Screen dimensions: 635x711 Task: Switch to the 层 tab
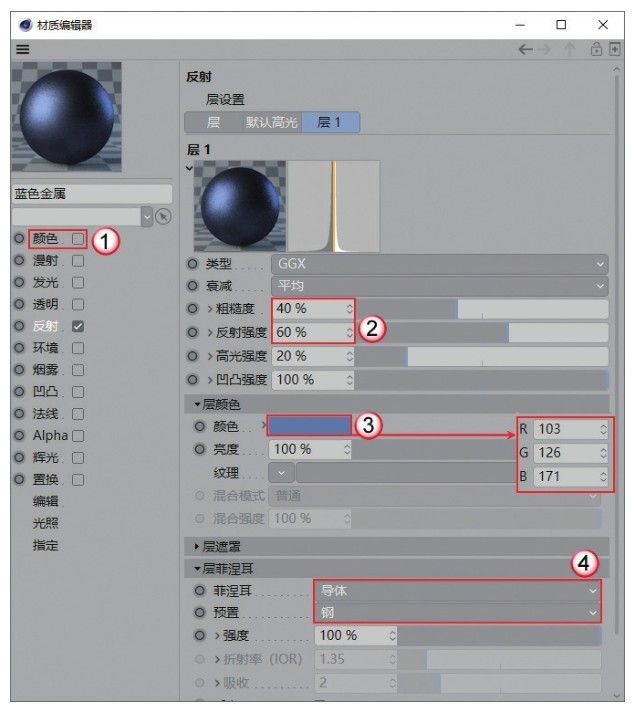(213, 122)
